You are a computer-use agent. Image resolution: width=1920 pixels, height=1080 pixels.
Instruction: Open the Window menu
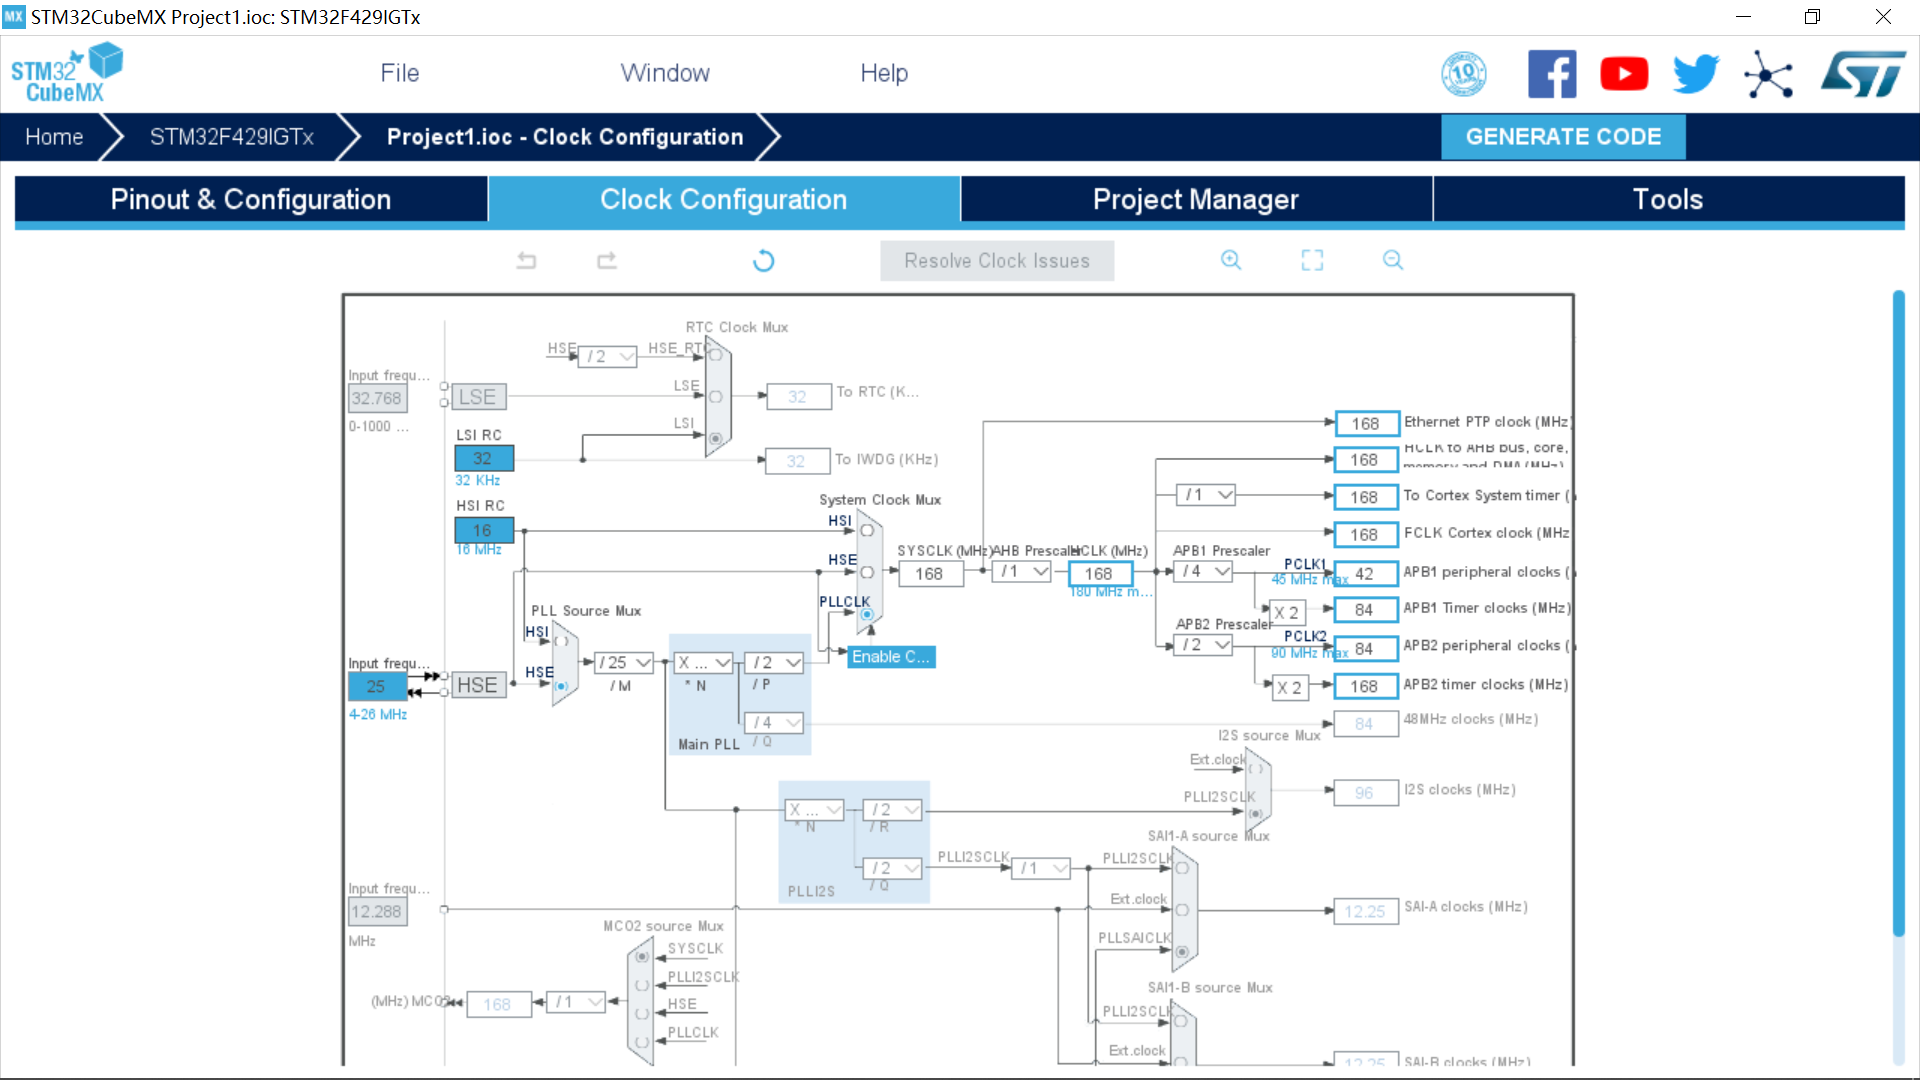(x=665, y=73)
